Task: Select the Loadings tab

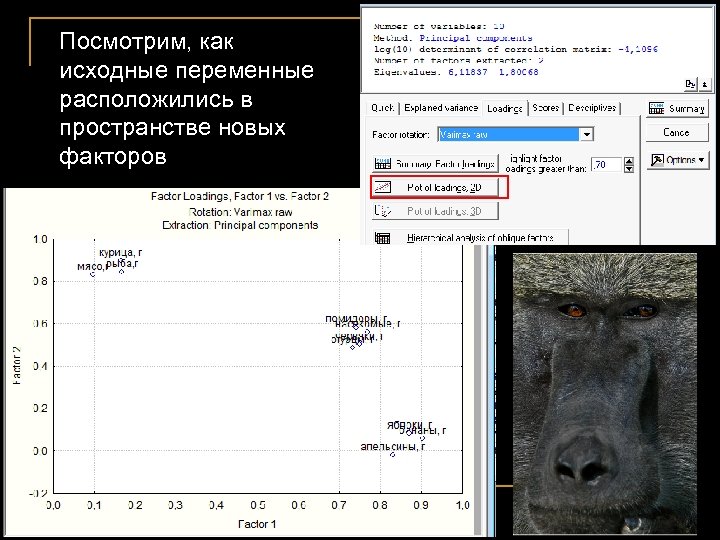Action: [505, 108]
